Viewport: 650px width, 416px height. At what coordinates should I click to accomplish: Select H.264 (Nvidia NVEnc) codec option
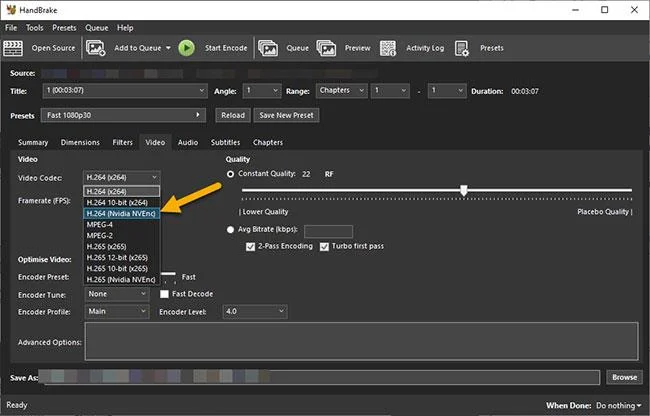coord(122,213)
